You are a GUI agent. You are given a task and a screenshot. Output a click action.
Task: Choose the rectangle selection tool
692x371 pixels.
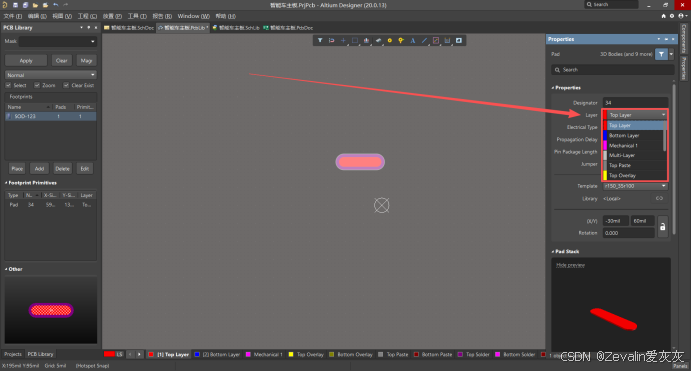[355, 40]
